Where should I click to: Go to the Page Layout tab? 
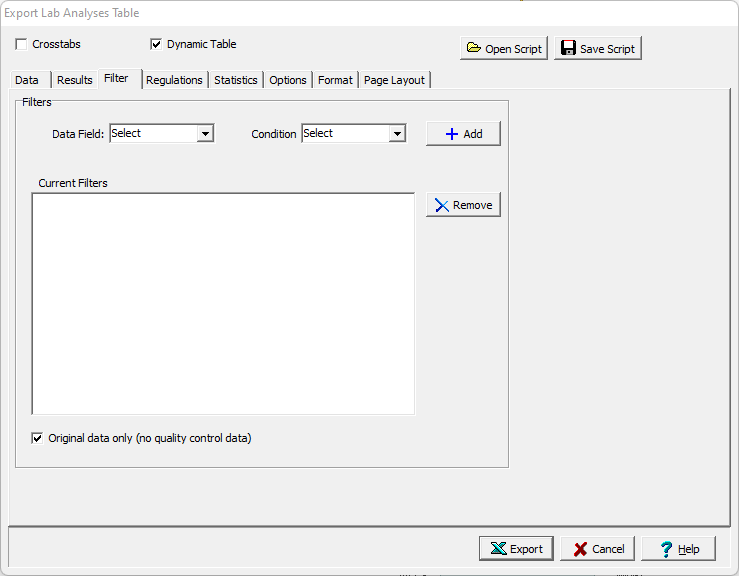click(394, 80)
